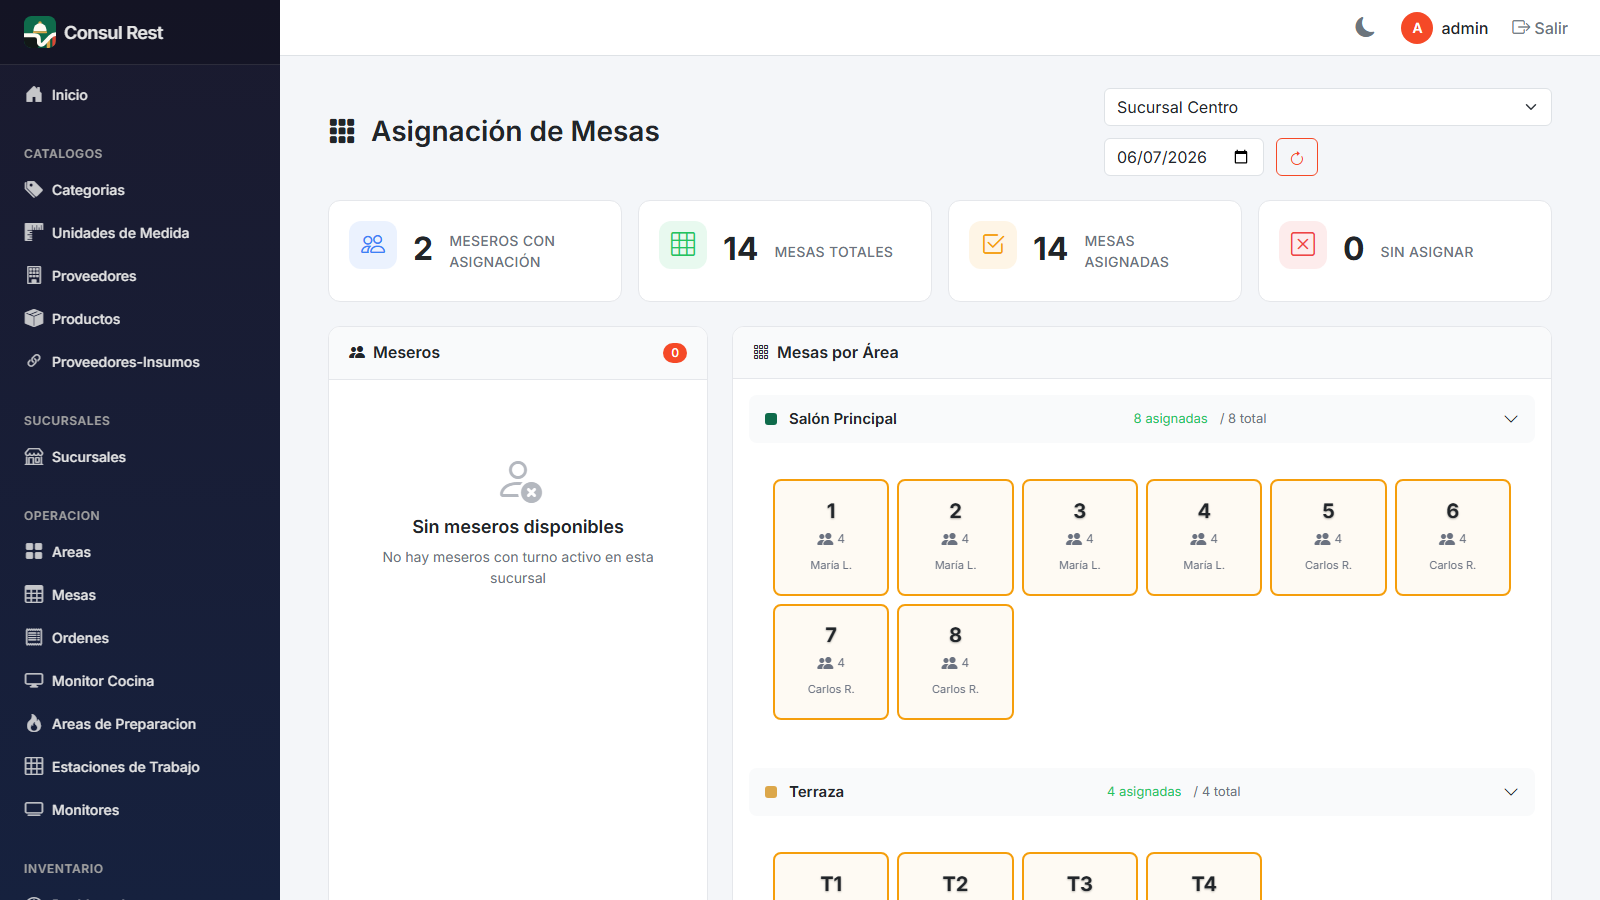
Task: Collapse the Terraza section chevron
Action: pyautogui.click(x=1511, y=792)
